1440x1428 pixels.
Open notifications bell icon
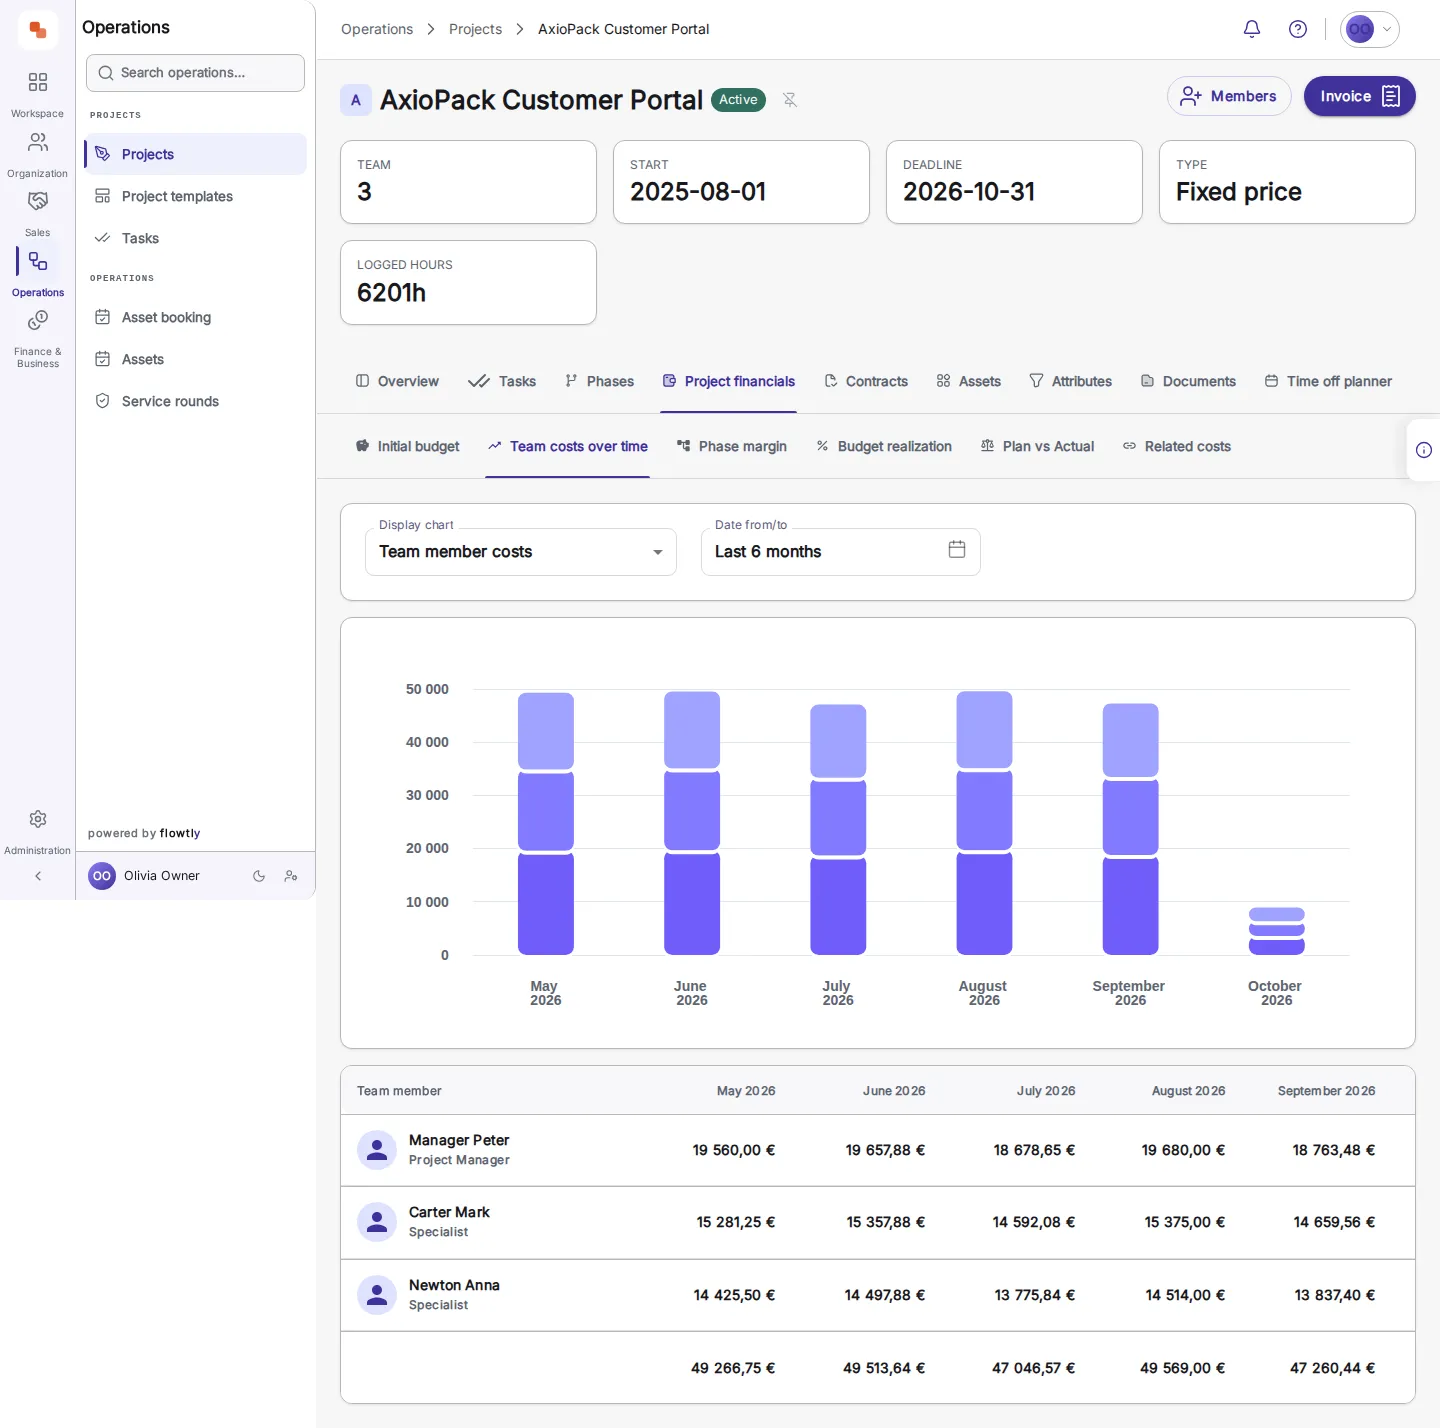coord(1251,29)
